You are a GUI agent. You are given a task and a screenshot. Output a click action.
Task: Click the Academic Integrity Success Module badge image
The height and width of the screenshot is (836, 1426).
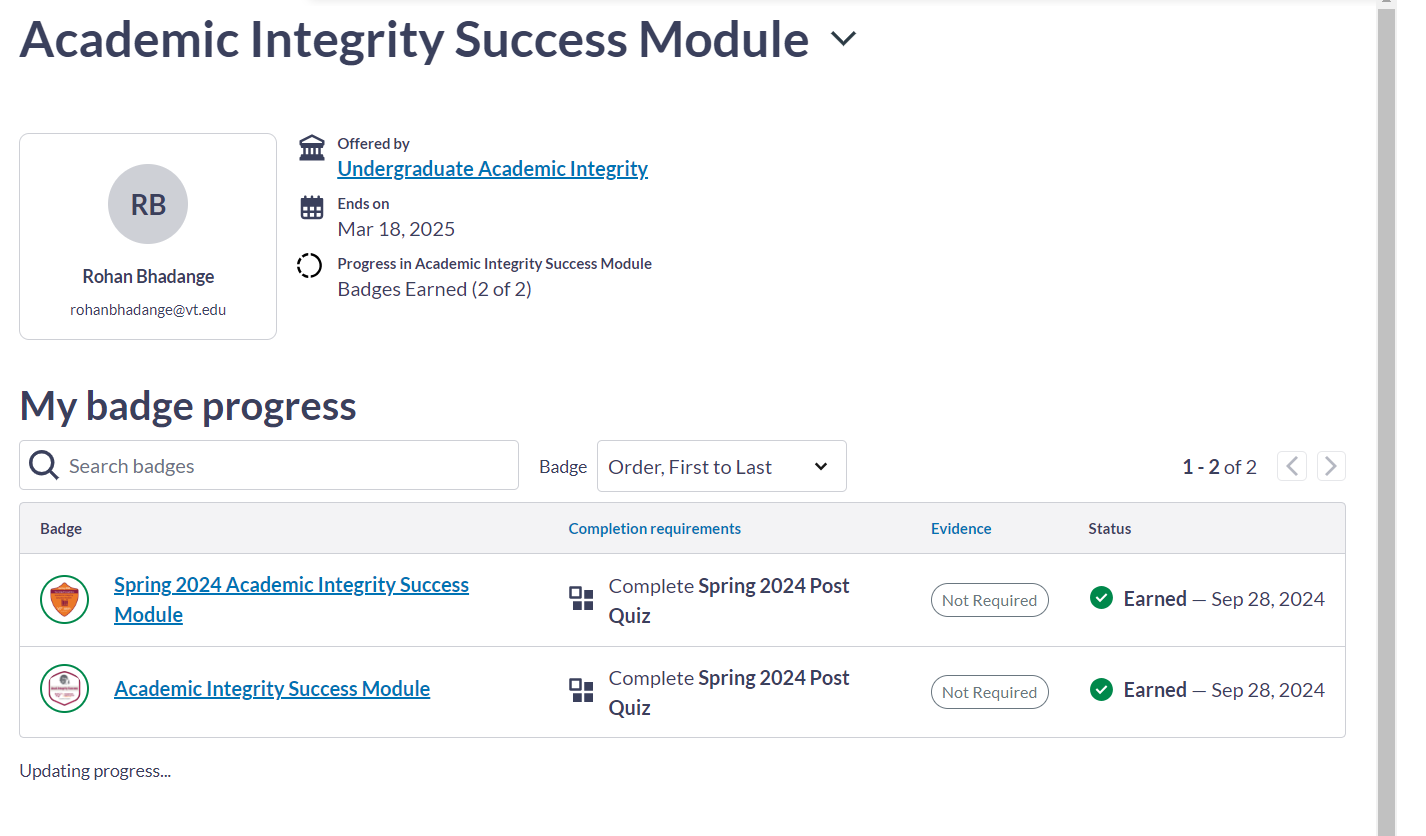64,689
